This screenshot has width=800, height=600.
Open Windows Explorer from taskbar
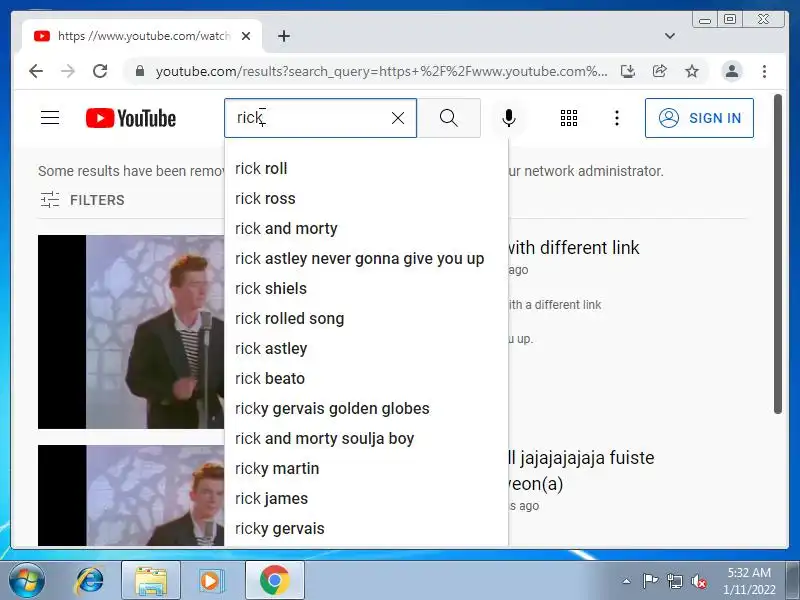click(151, 580)
